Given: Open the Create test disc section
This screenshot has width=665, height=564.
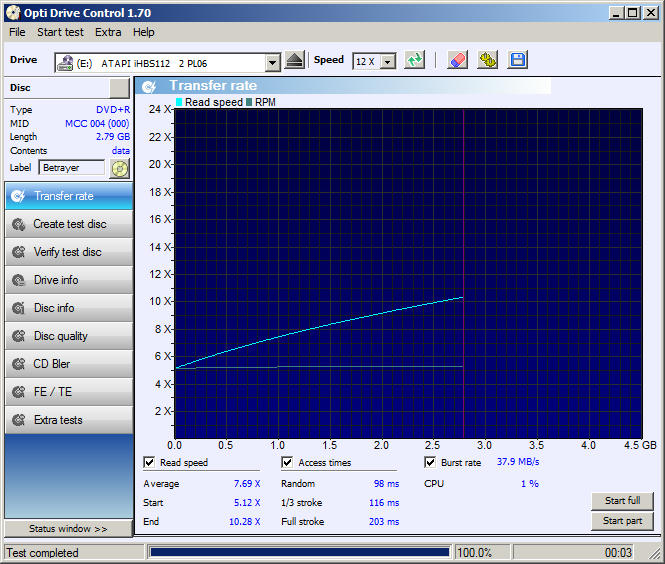Looking at the screenshot, I should [69, 224].
